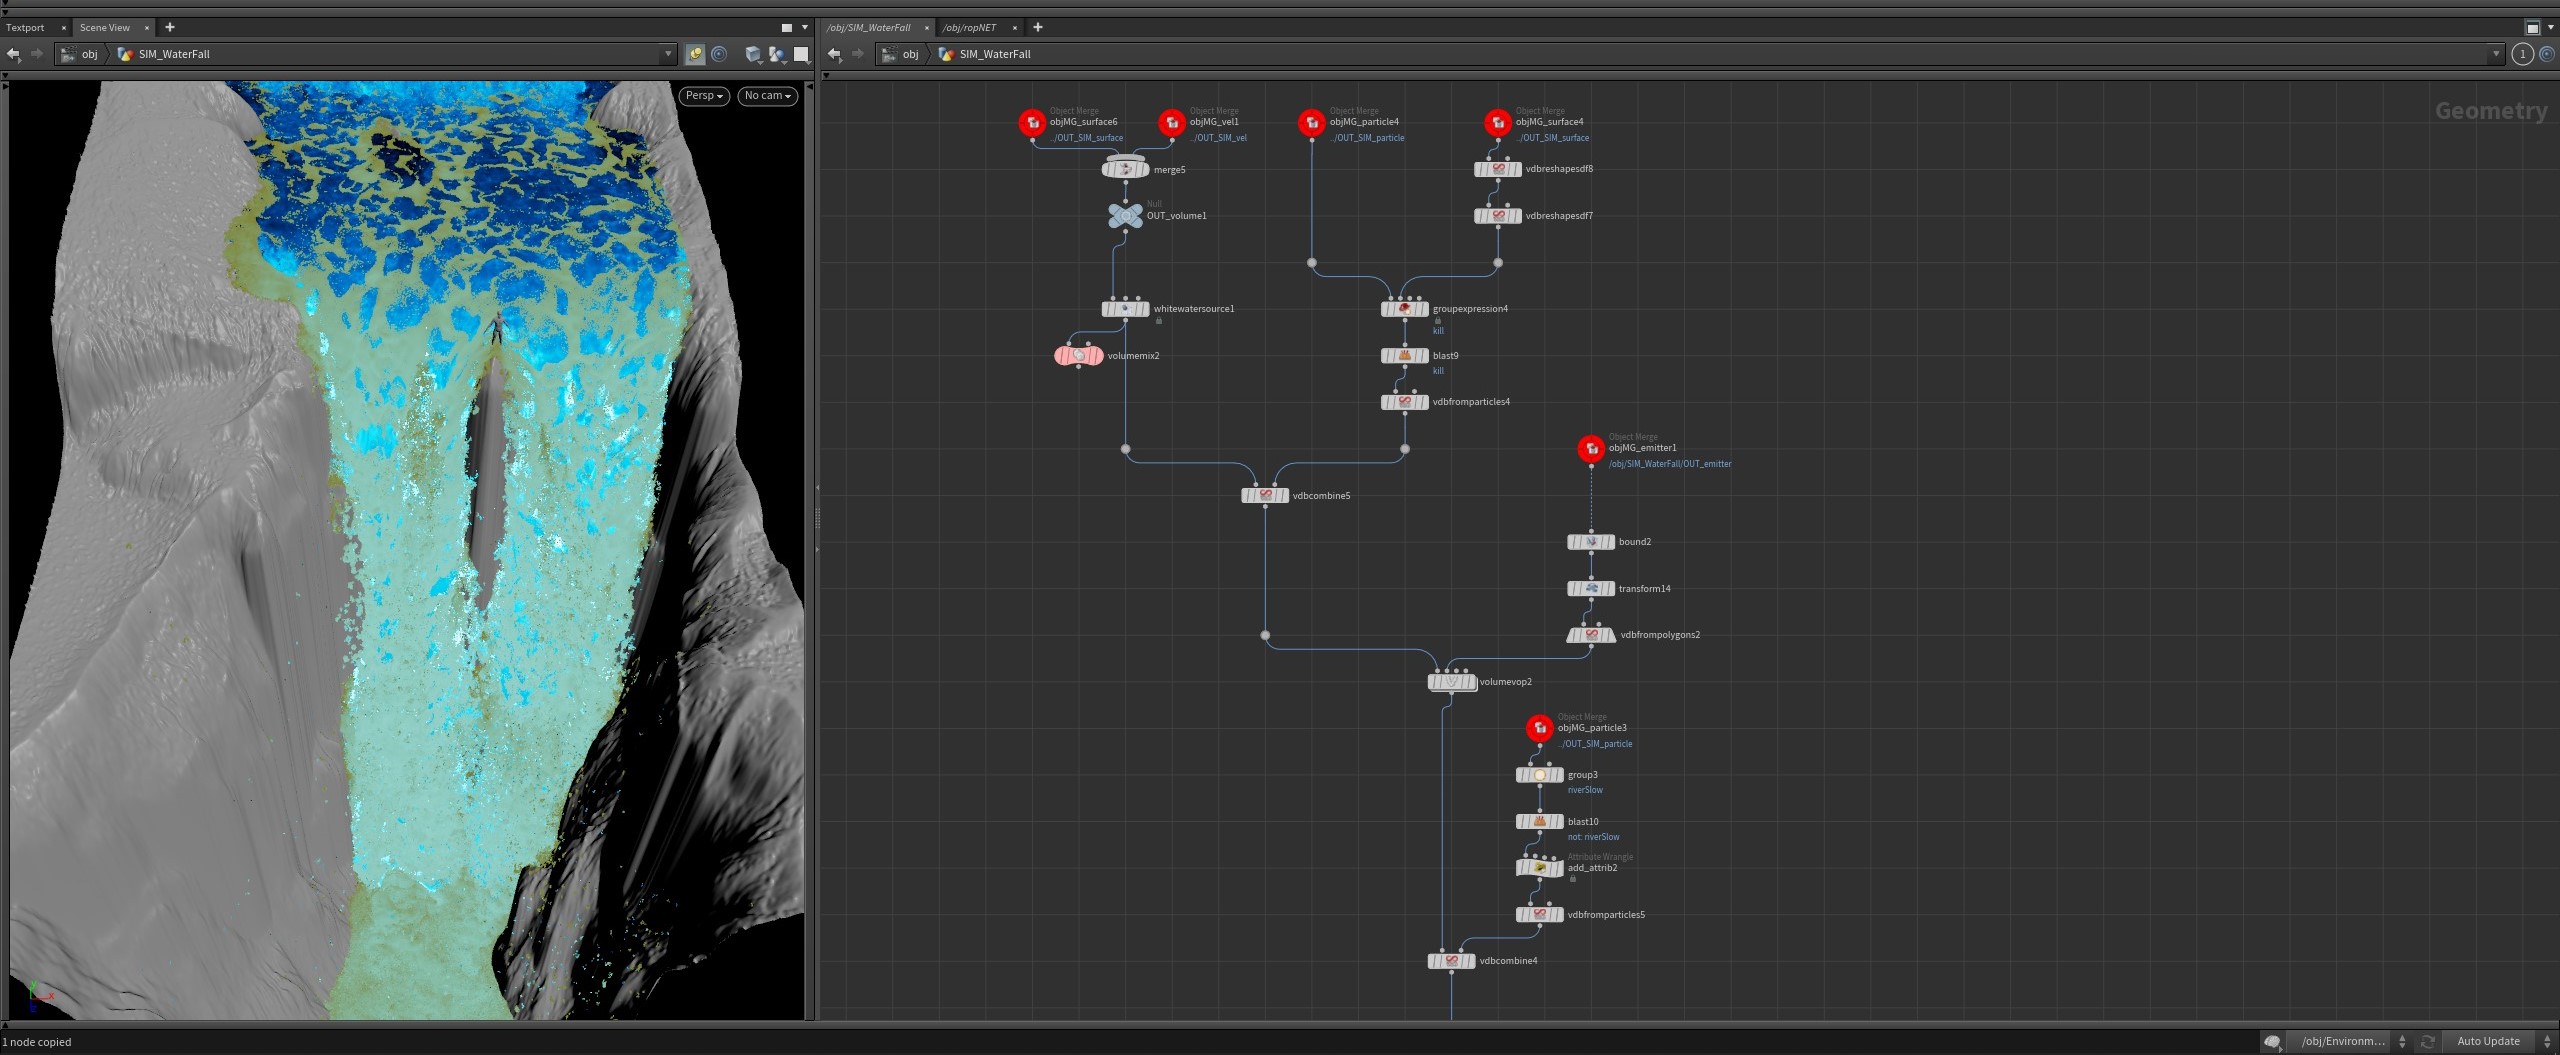Select the vdbcombine5 node
The width and height of the screenshot is (2560, 1055).
click(x=1265, y=496)
